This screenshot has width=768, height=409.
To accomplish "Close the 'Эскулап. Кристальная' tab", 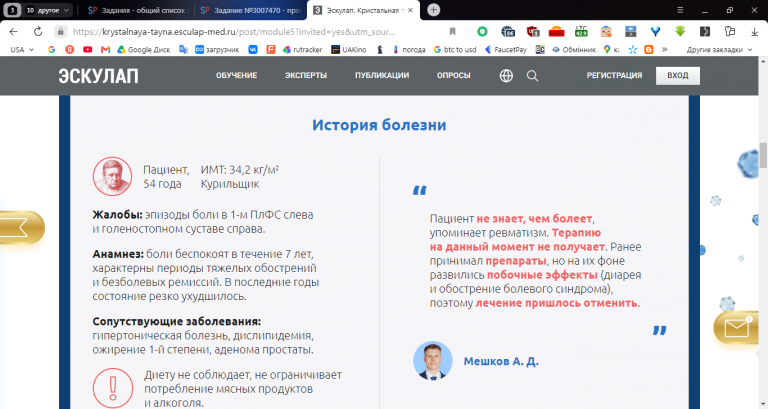I will 410,10.
